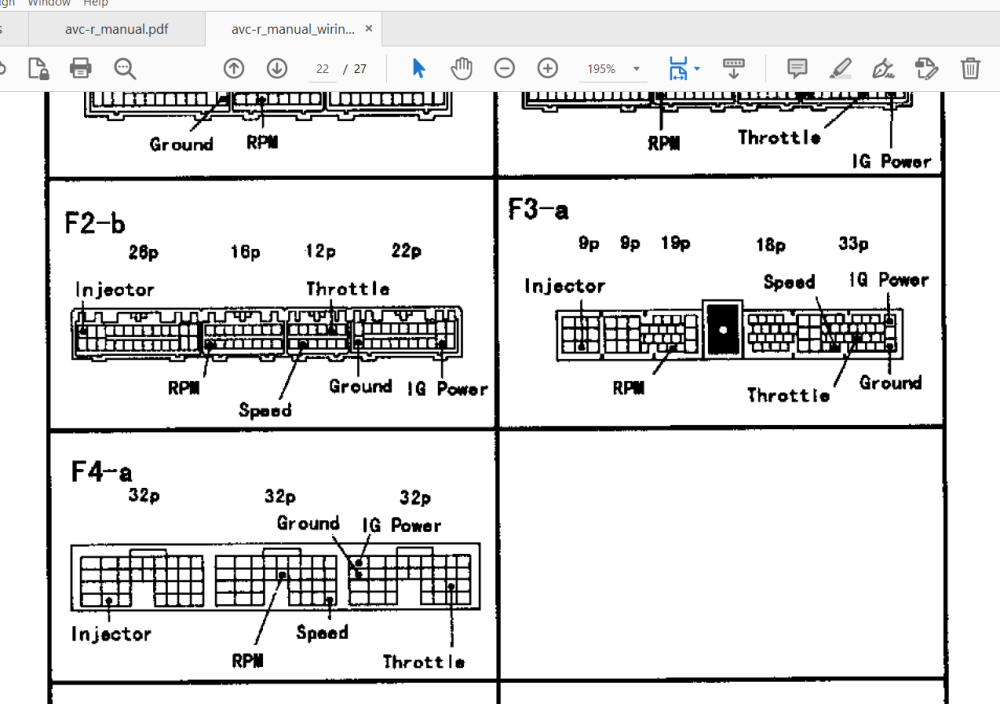Click the Ground label in F2-b diagram
The image size is (1000, 704).
point(360,386)
